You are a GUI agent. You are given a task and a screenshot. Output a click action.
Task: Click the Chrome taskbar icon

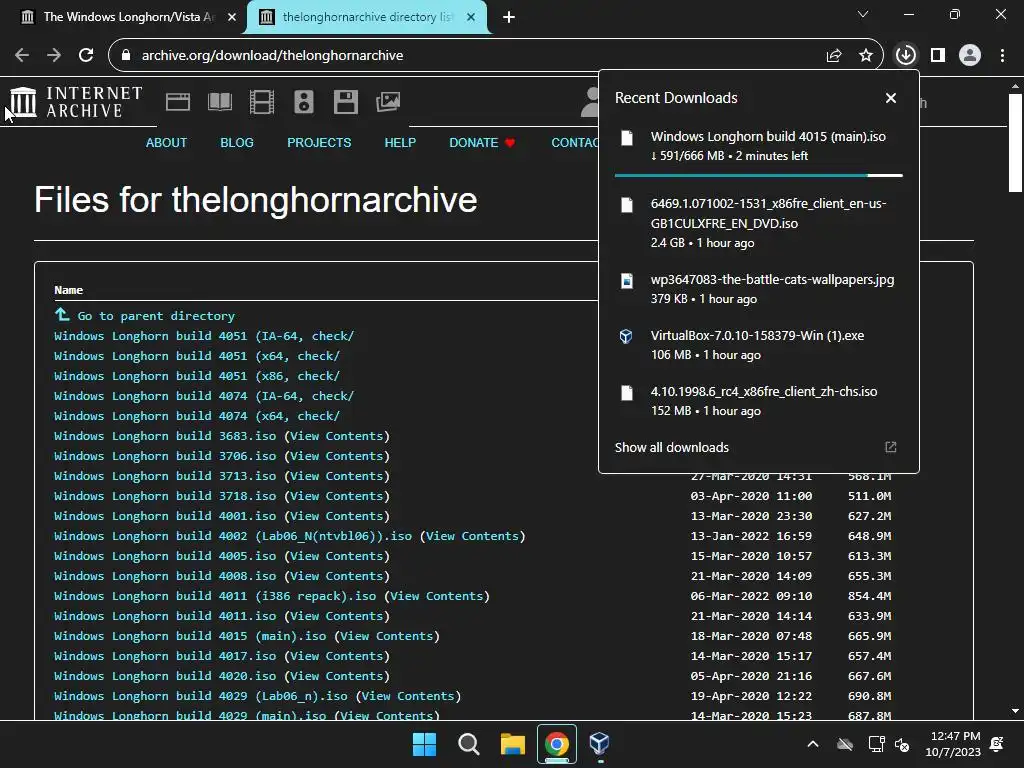pos(557,744)
